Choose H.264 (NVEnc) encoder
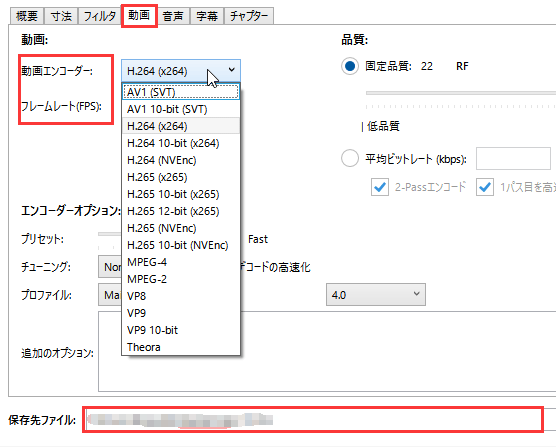This screenshot has height=447, width=556. (x=181, y=160)
